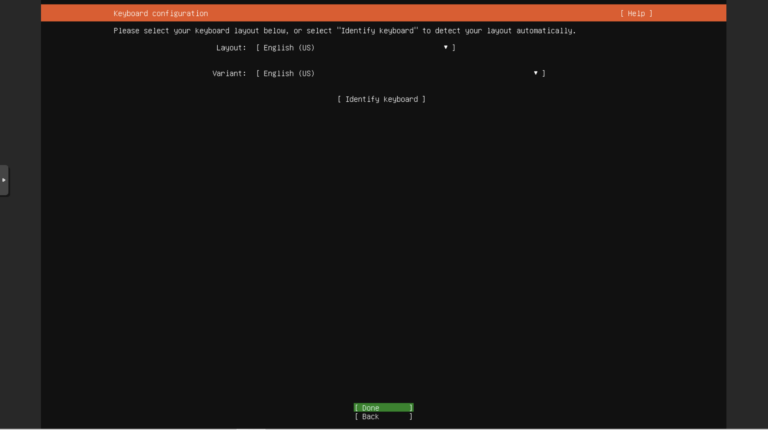Click the Variant: label
This screenshot has width=768, height=430.
[x=229, y=73]
